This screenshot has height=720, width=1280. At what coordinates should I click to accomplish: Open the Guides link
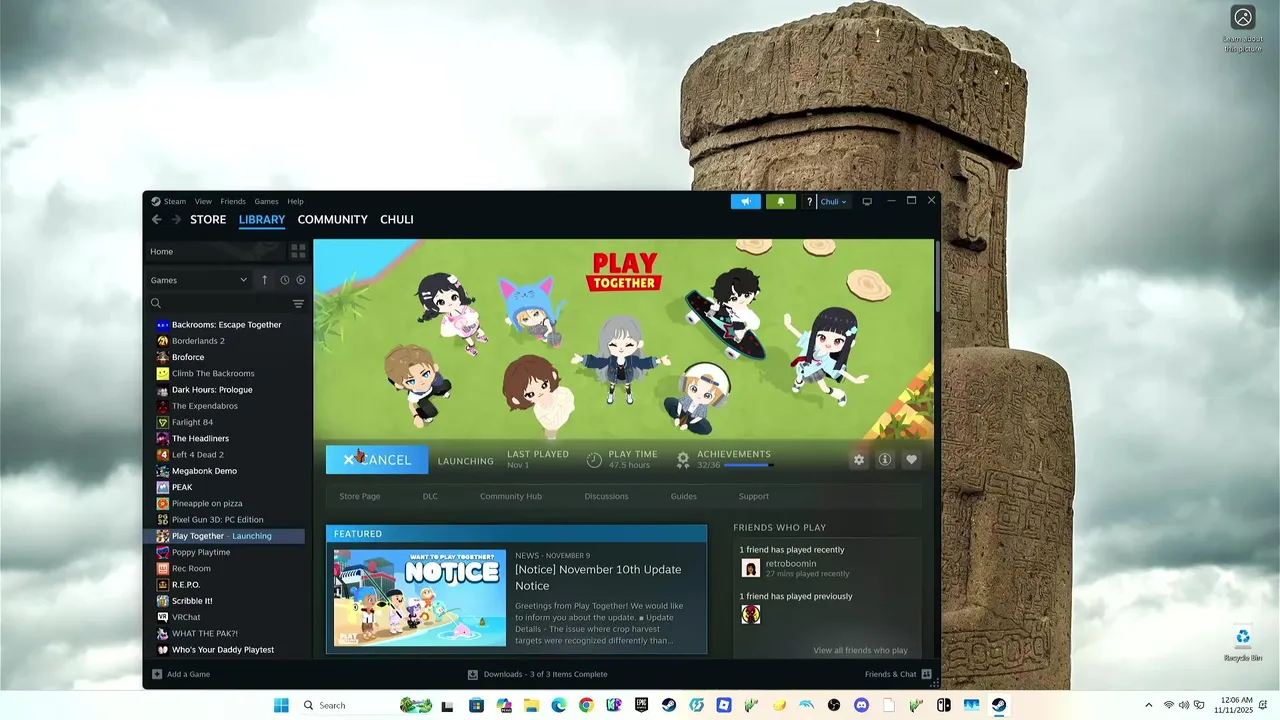pyautogui.click(x=684, y=496)
